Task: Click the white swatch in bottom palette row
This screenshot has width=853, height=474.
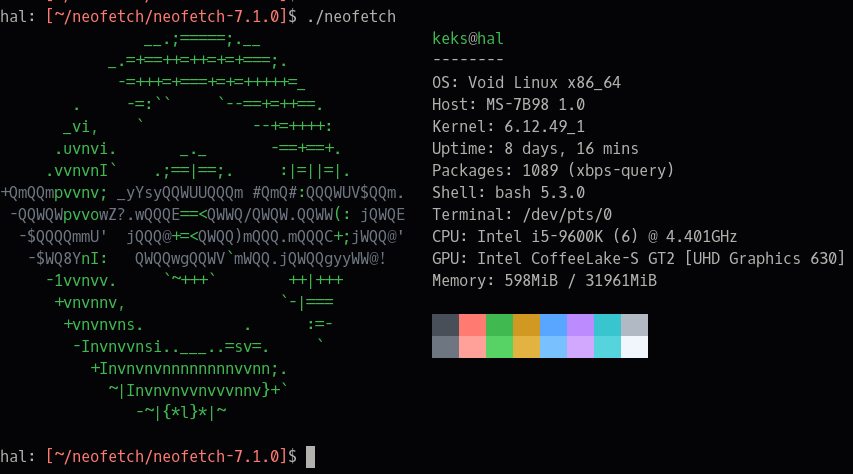Action: pos(634,347)
